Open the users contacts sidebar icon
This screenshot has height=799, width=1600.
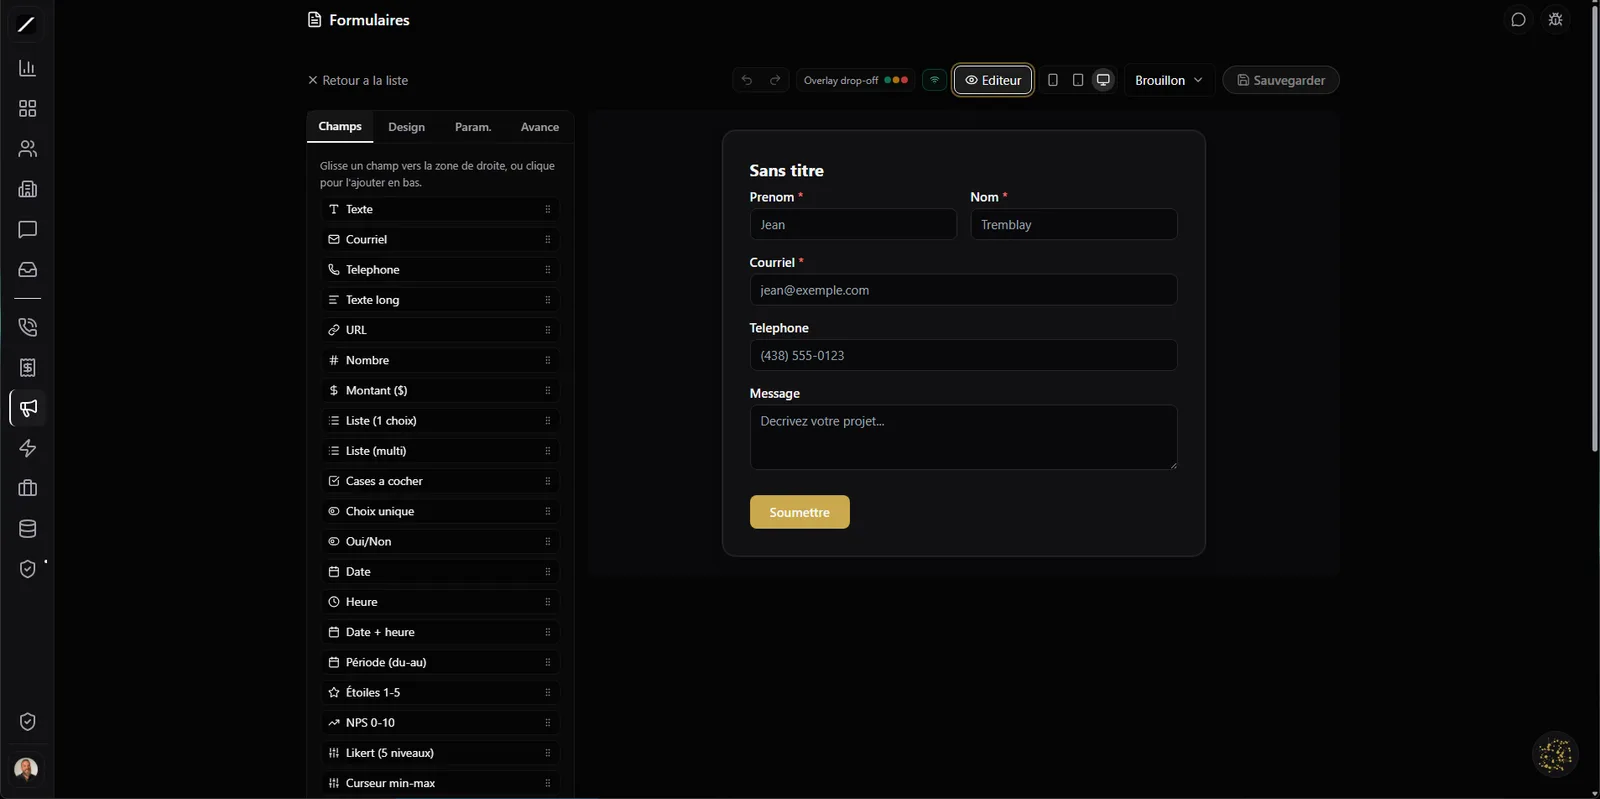coord(27,149)
